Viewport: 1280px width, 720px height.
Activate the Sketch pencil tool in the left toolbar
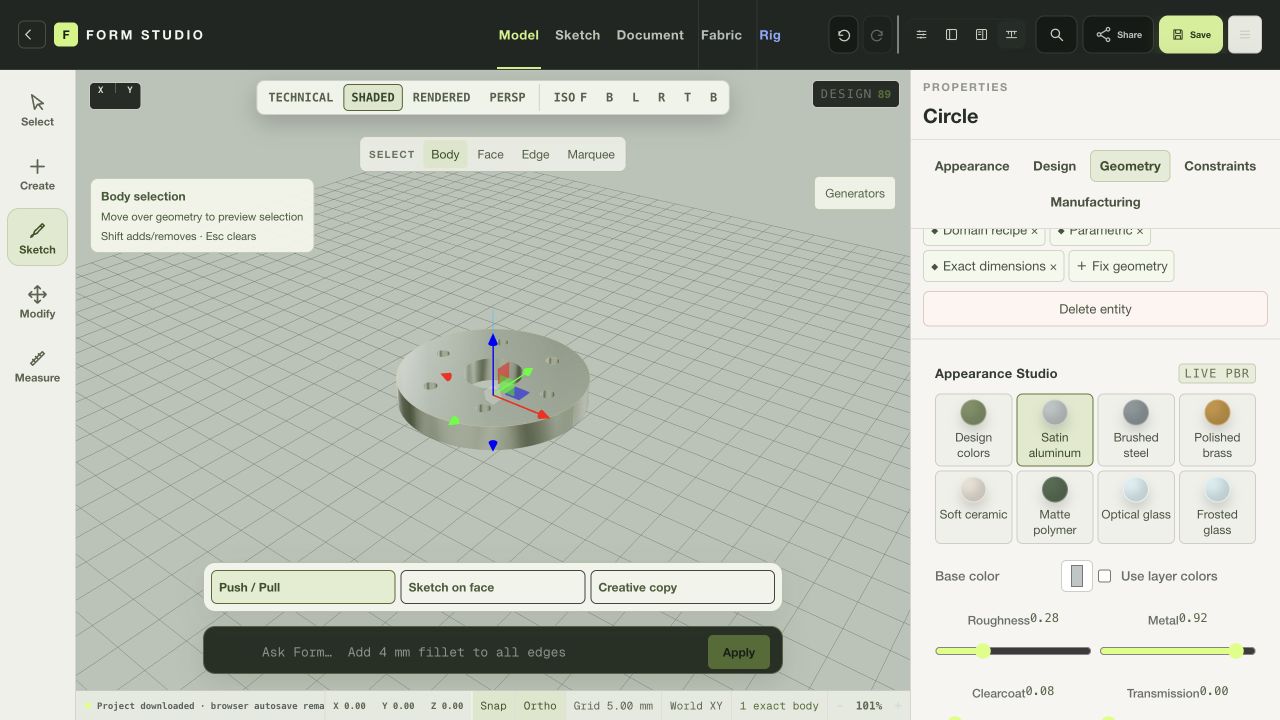(37, 238)
